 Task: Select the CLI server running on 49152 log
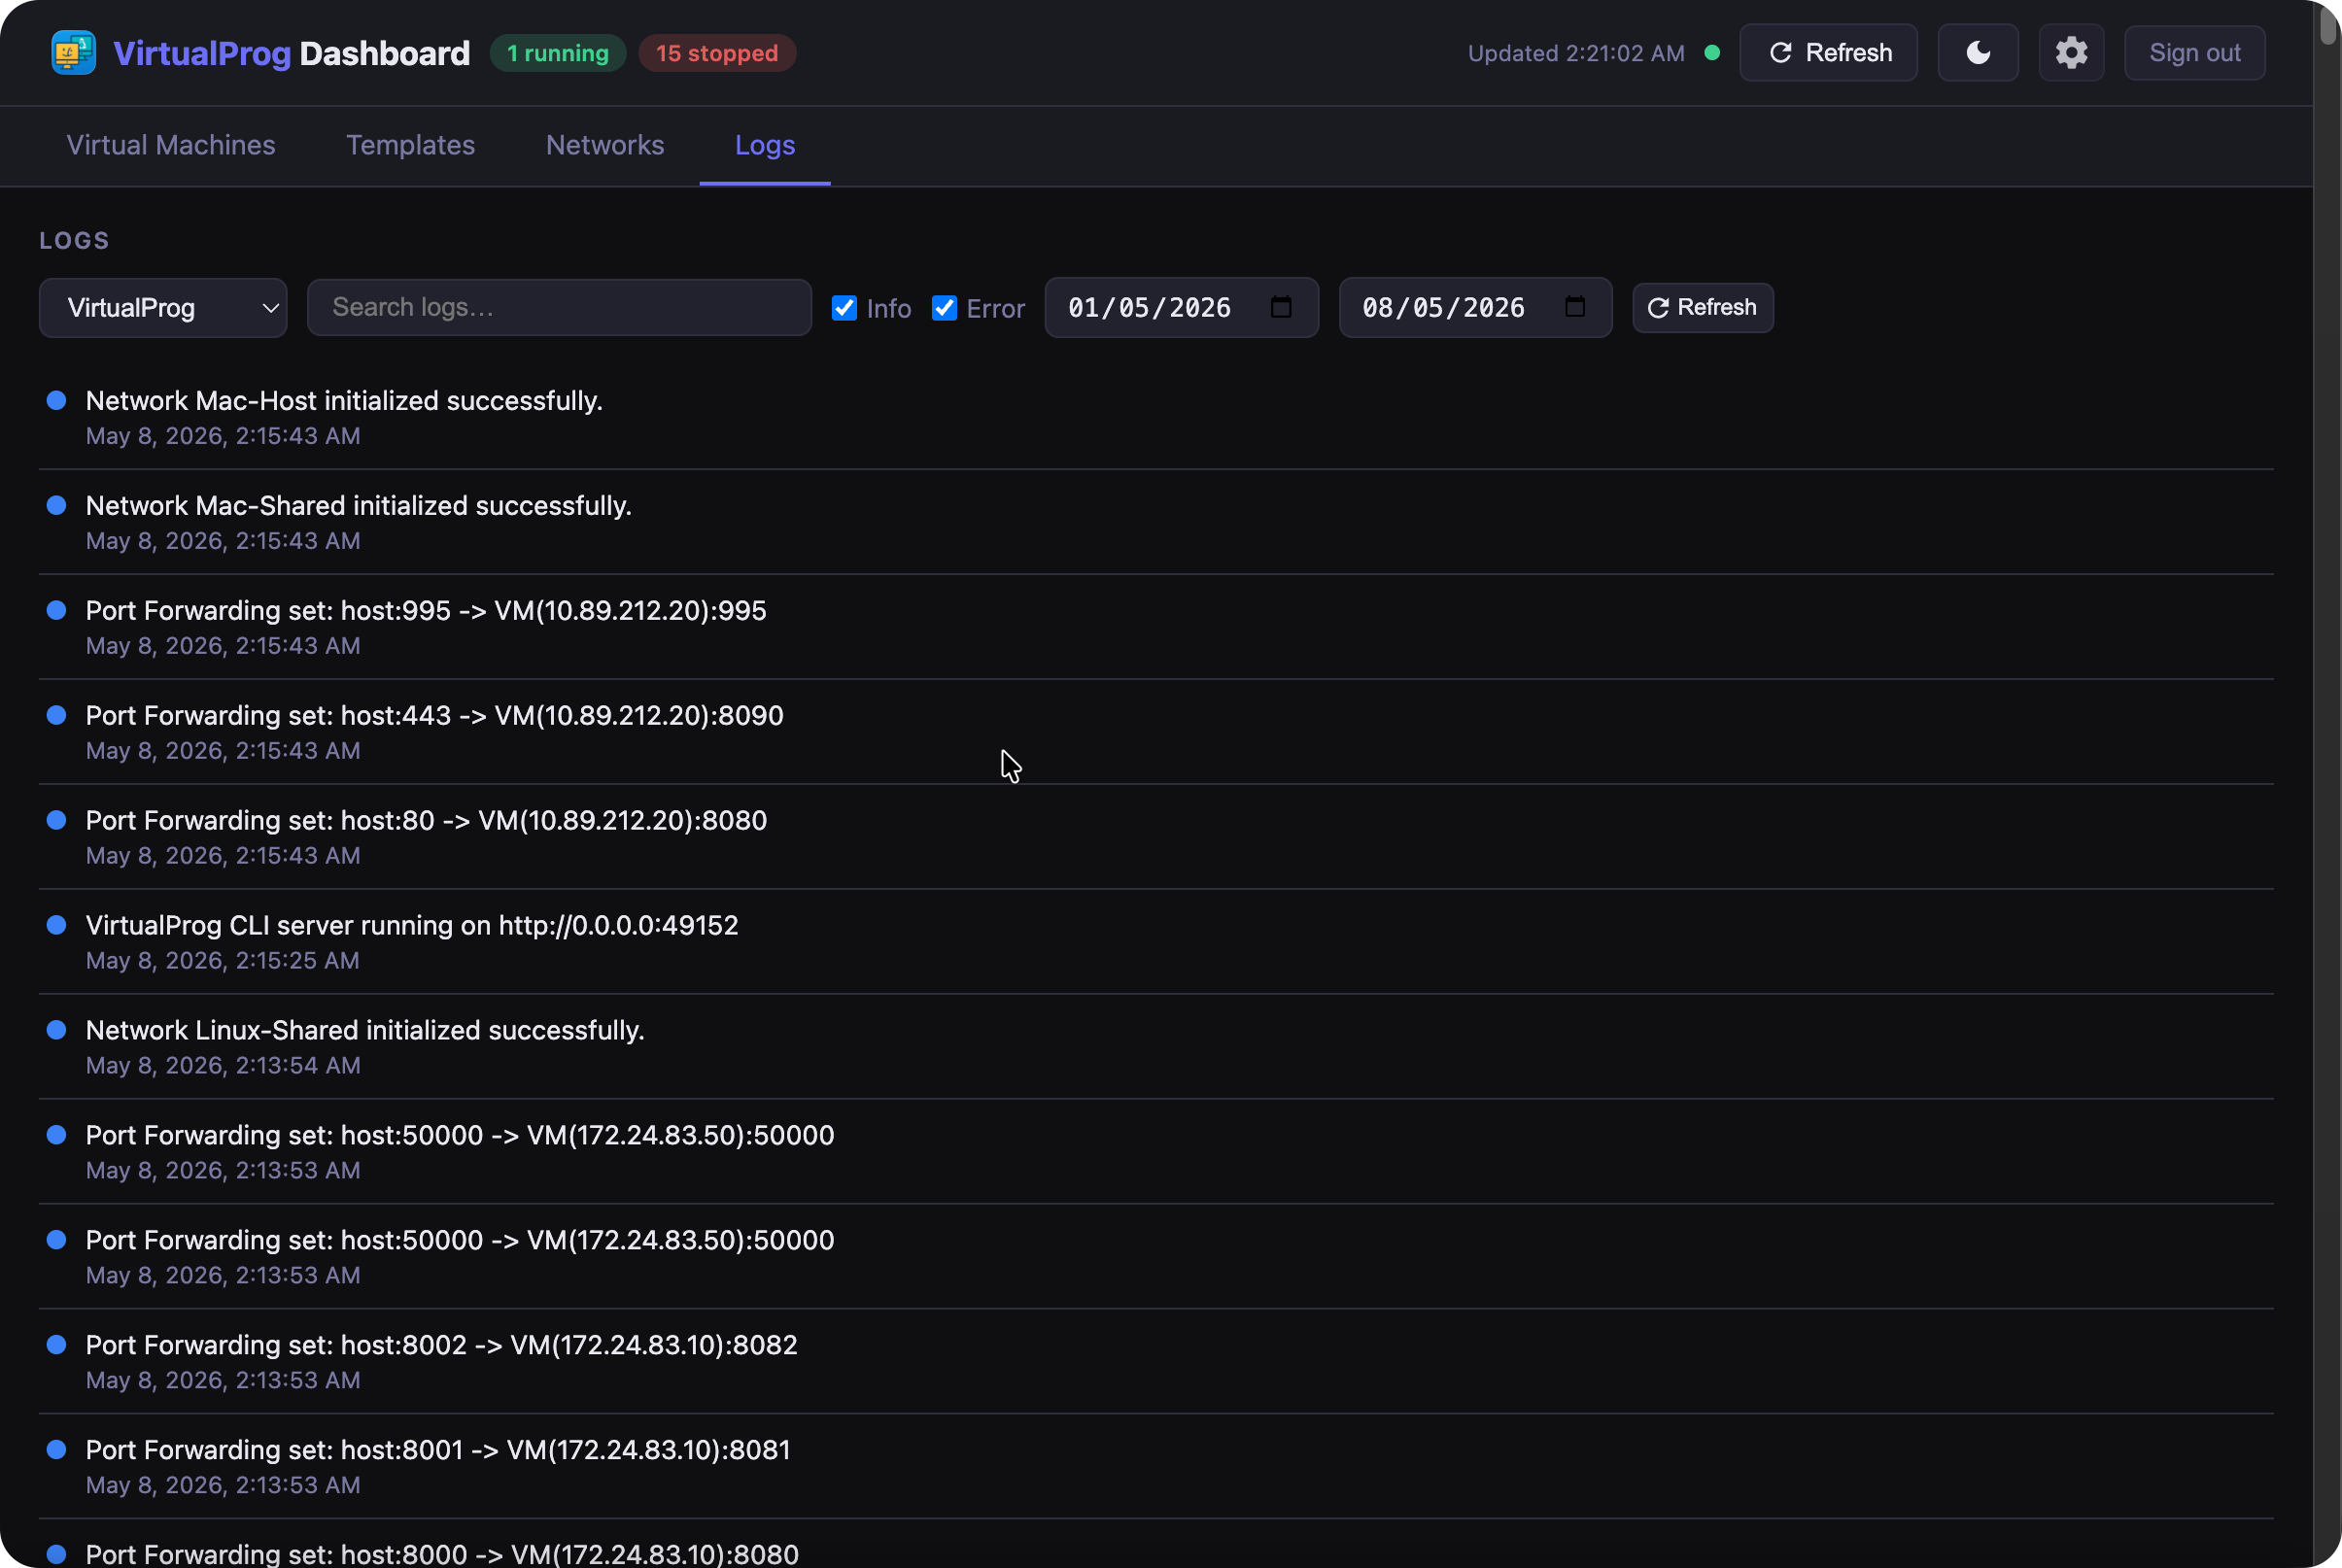click(1156, 943)
